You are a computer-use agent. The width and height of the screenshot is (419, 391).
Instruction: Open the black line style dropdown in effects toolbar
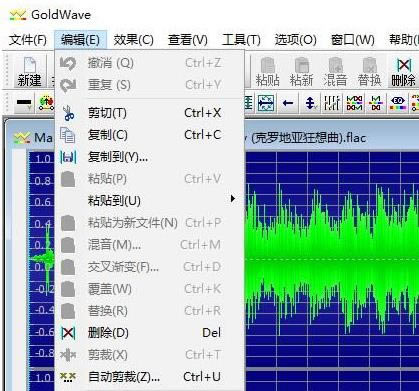pos(24,103)
